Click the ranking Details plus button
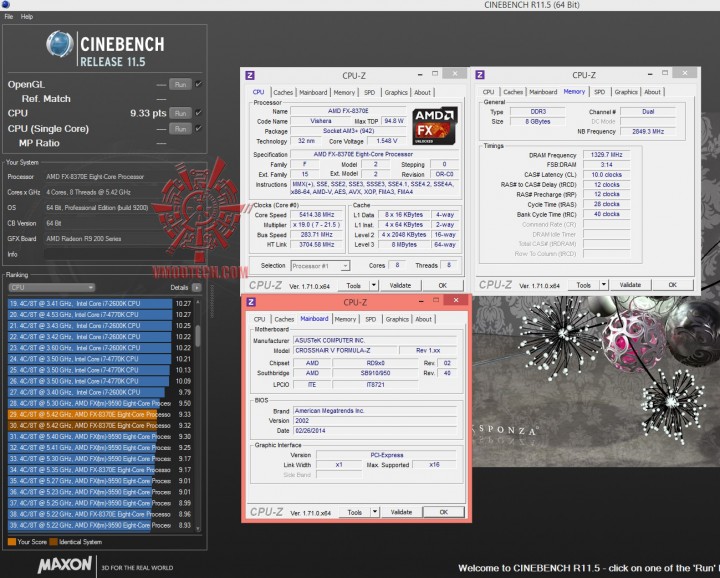720x578 pixels. (197, 287)
